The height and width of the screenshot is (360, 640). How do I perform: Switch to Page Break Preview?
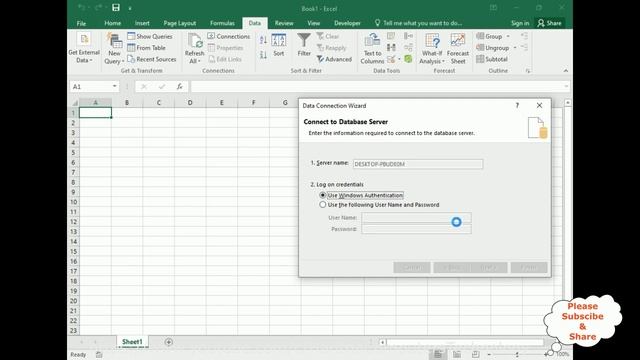click(x=476, y=354)
